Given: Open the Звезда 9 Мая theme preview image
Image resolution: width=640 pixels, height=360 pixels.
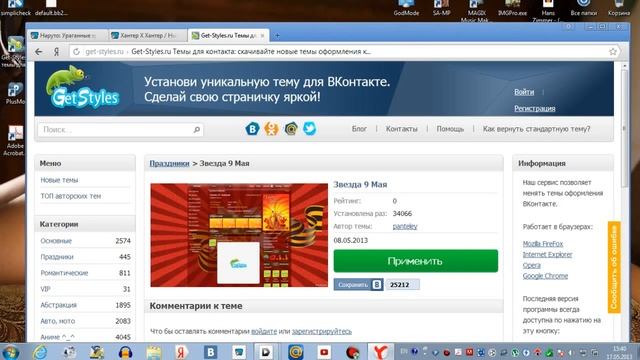Looking at the screenshot, I should pos(239,235).
